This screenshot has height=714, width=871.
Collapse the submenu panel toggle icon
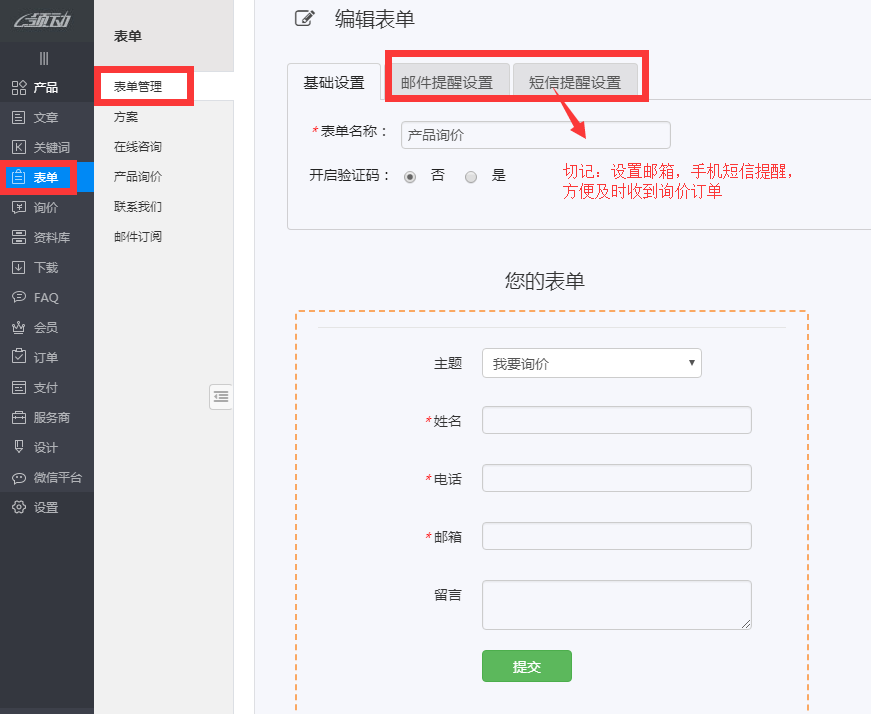pos(221,397)
